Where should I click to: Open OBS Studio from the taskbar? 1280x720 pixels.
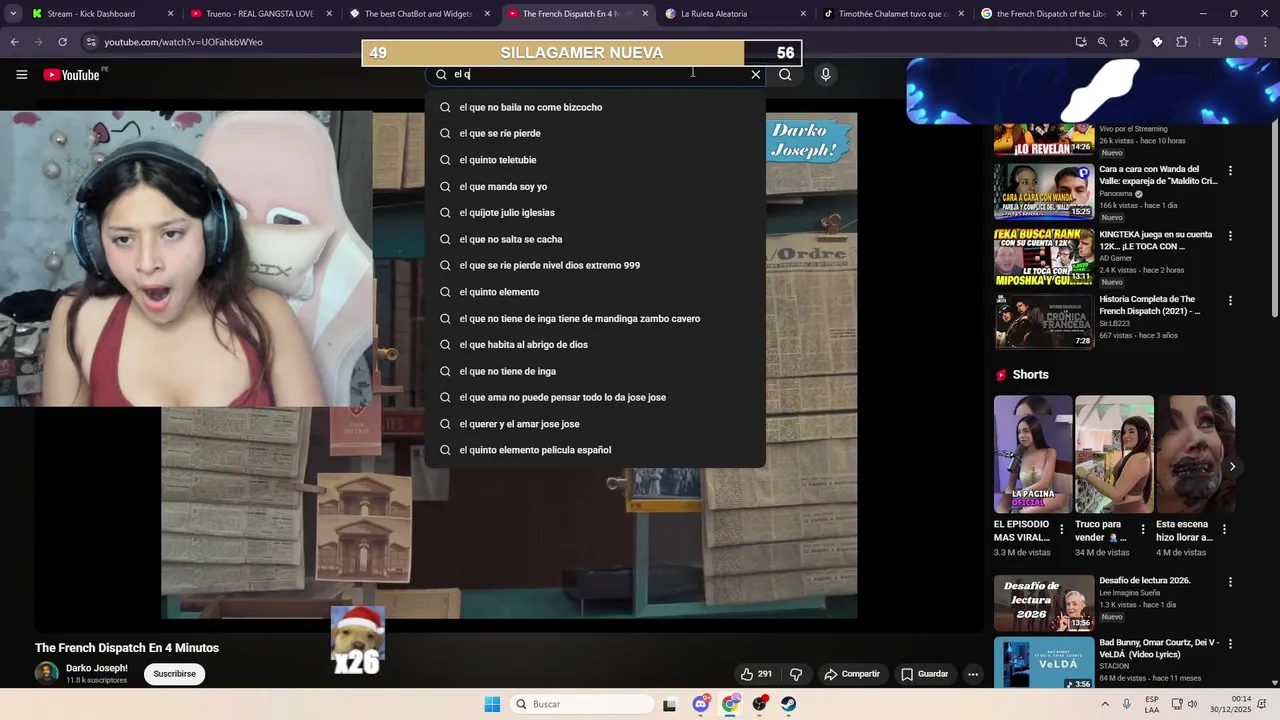(x=759, y=704)
